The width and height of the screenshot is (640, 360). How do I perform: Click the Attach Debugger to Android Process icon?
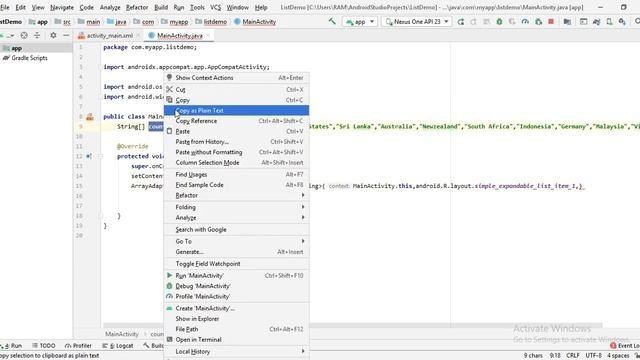tap(538, 22)
